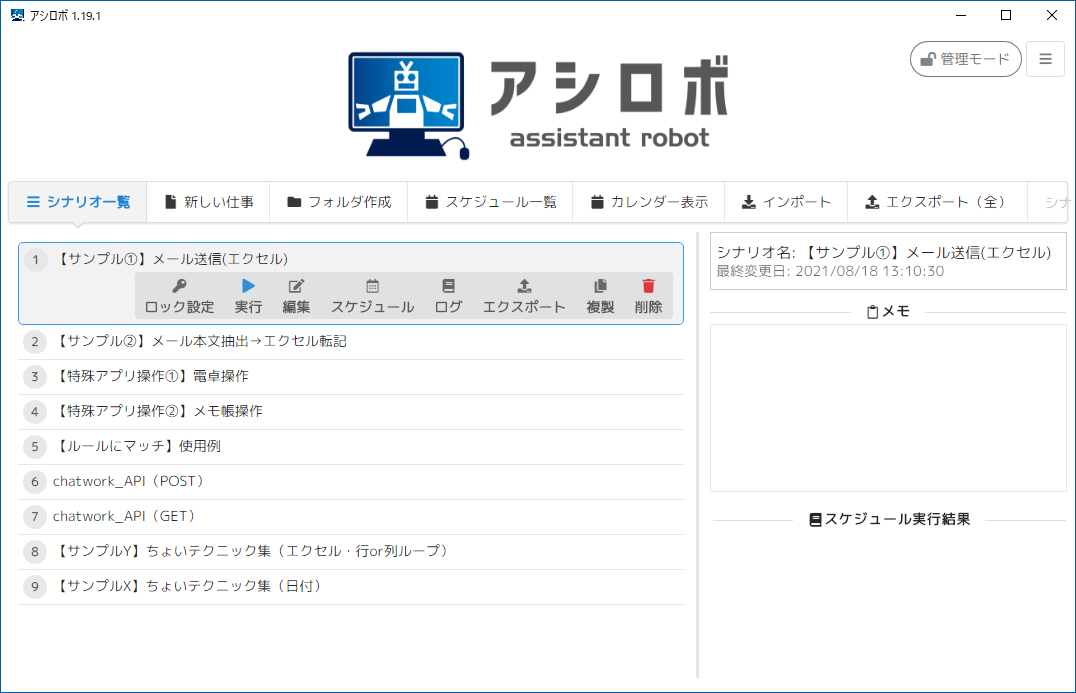Click the エクスポート upload icon in scenario toolbar
Screen dimensions: 1076x693
click(524, 286)
